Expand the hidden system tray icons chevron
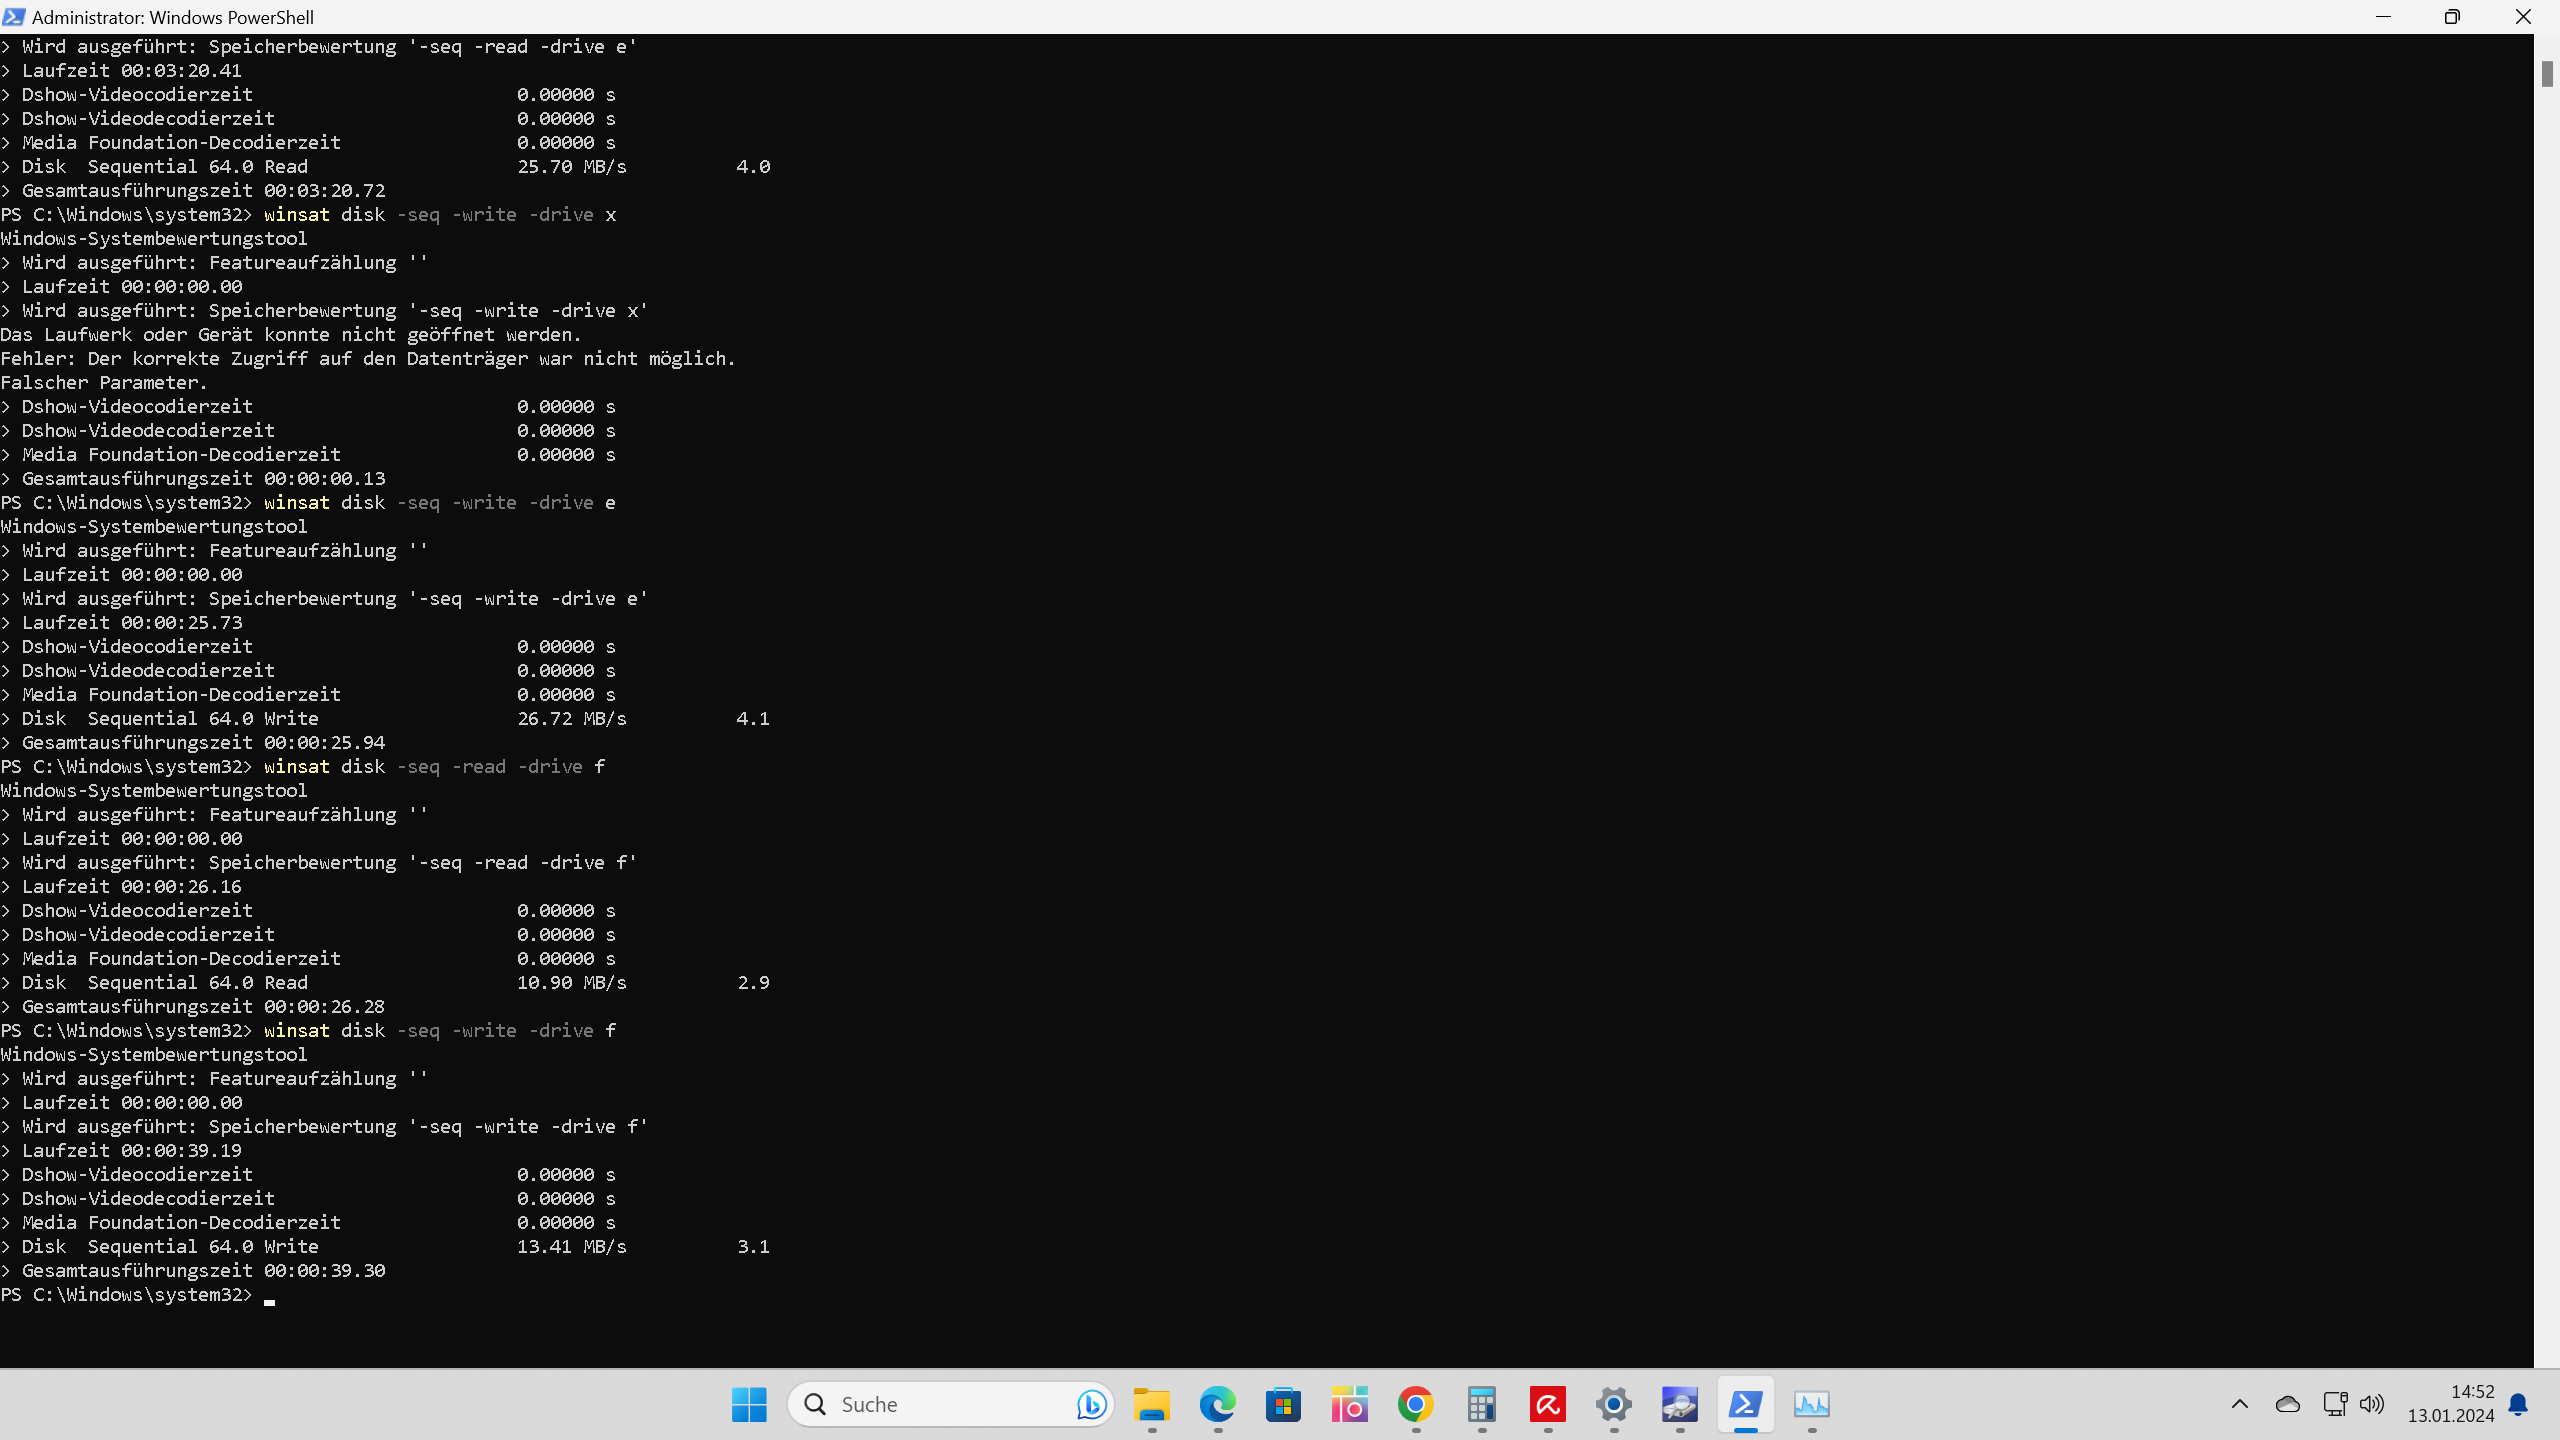Screen dimensions: 2560x1440 point(2240,1404)
